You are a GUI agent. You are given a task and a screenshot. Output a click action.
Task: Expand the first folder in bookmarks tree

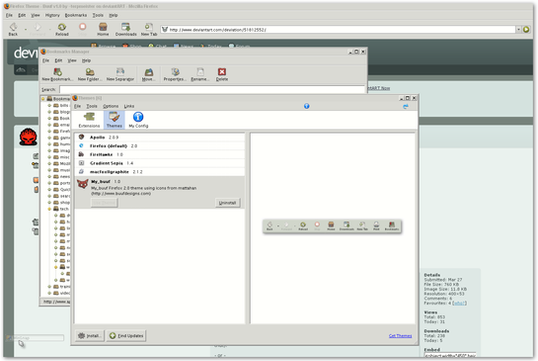tap(49, 105)
